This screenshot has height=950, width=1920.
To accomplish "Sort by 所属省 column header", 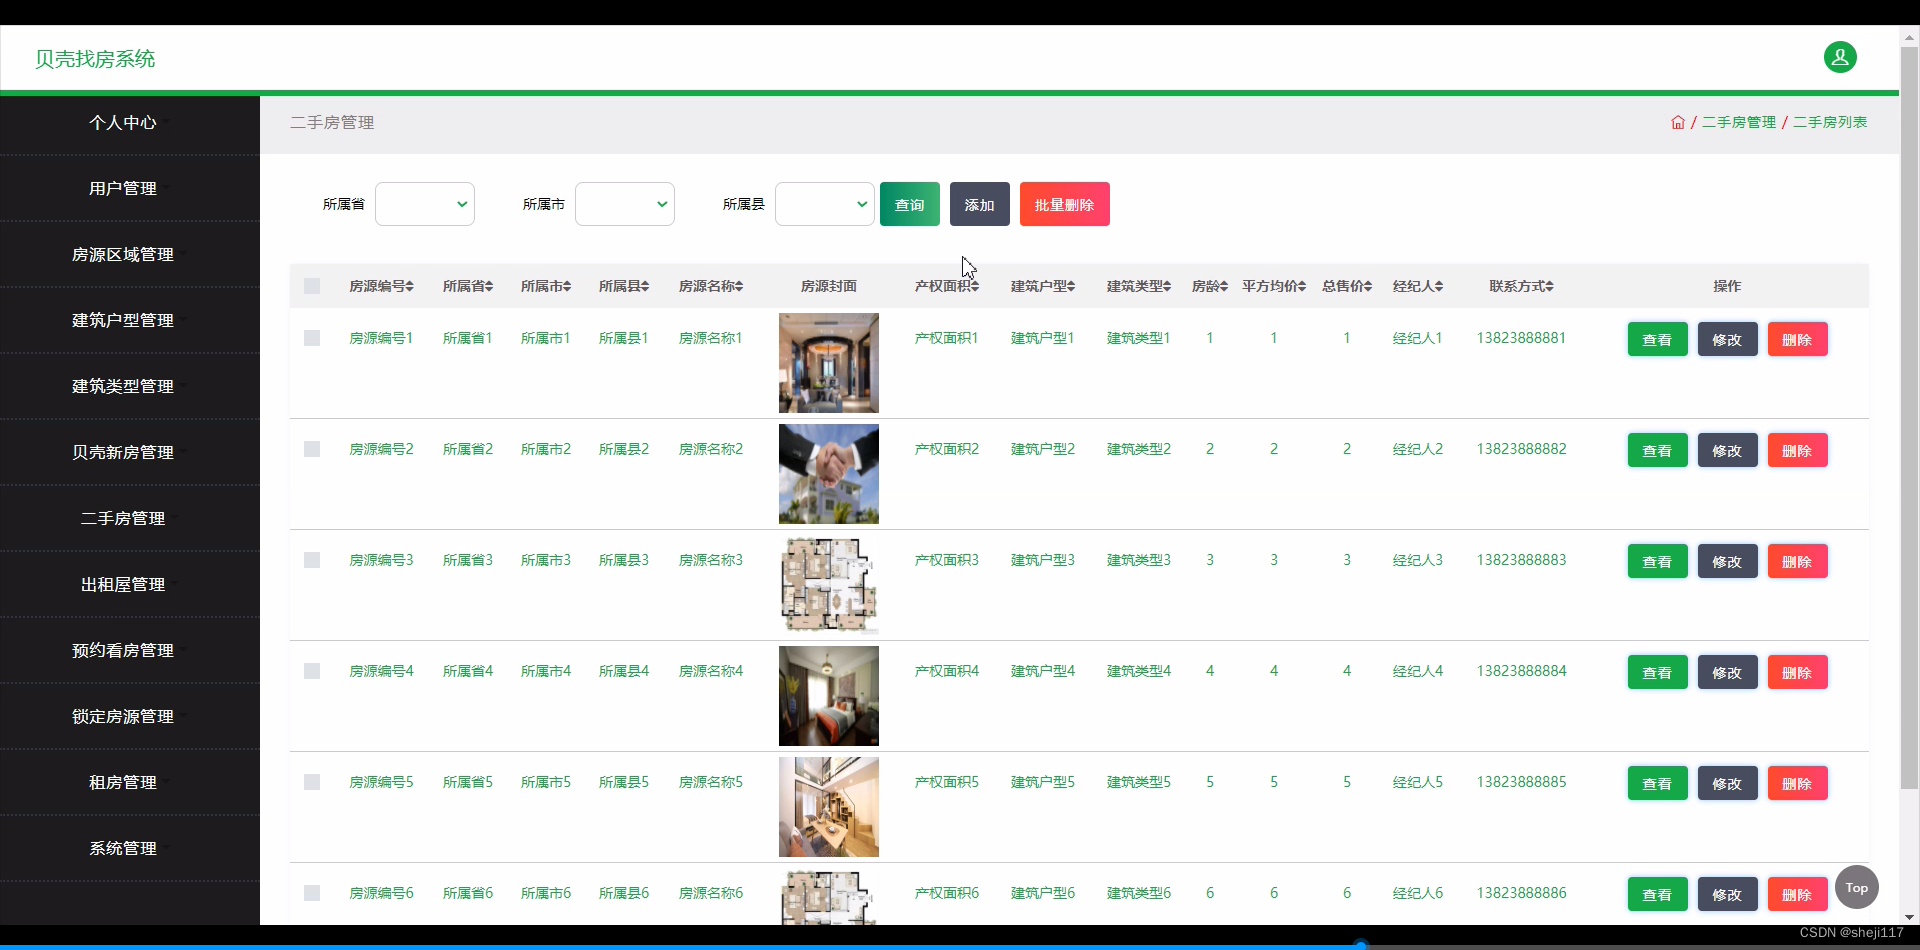I will (468, 286).
